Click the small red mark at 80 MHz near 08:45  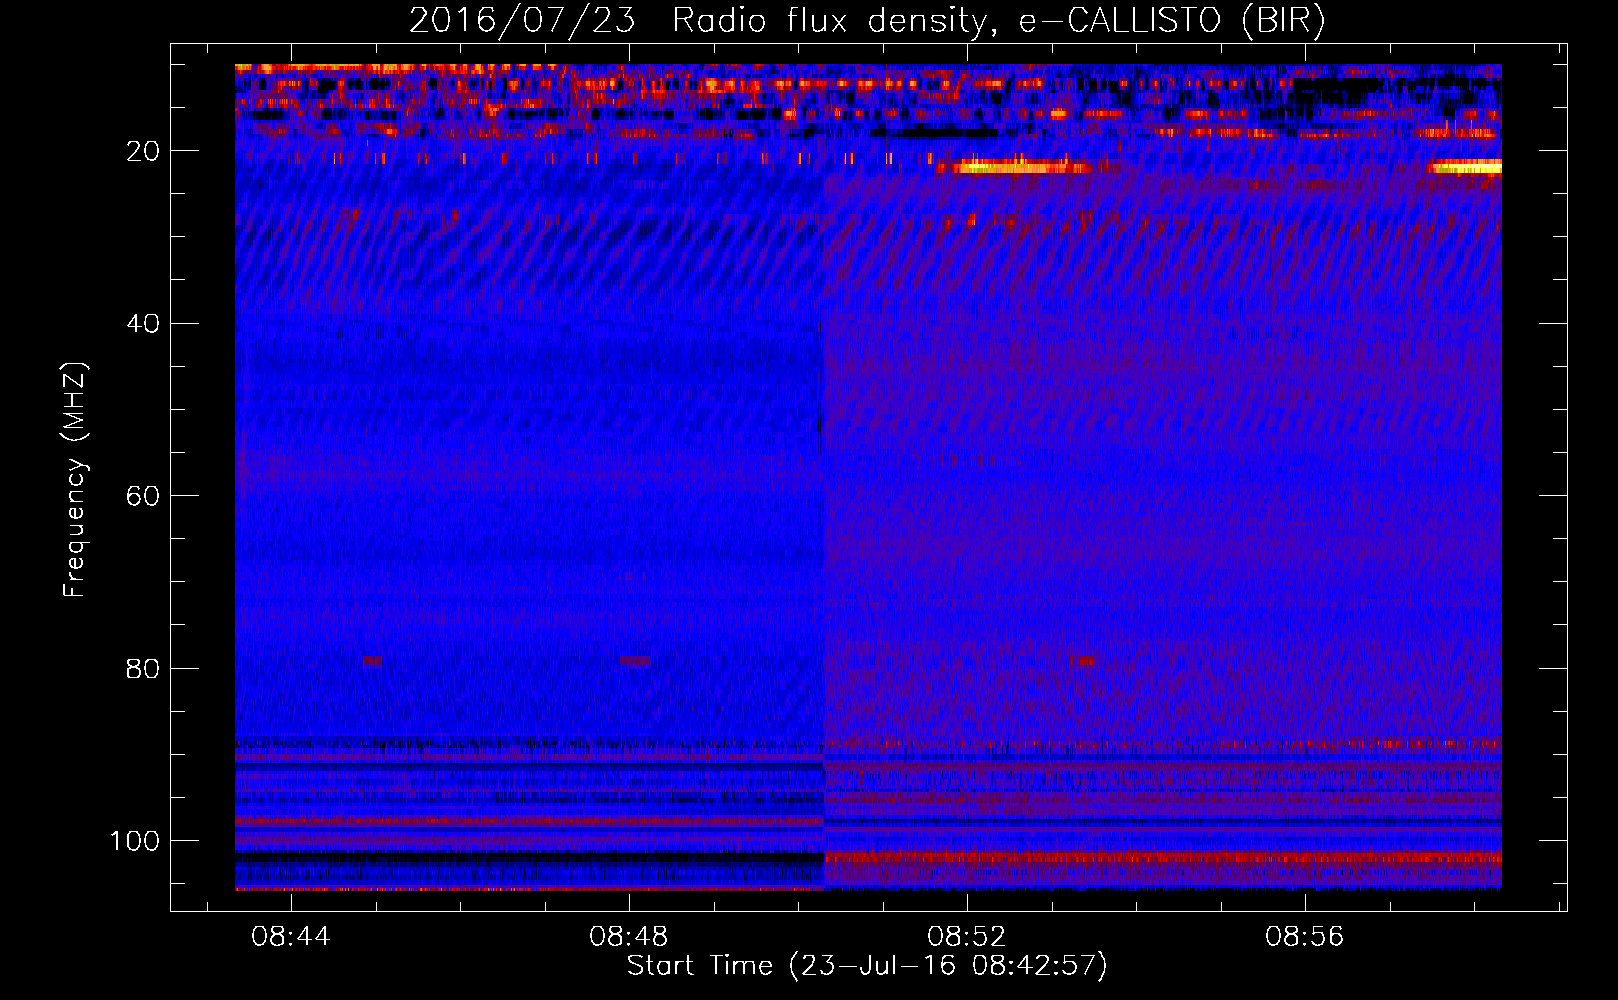(373, 660)
